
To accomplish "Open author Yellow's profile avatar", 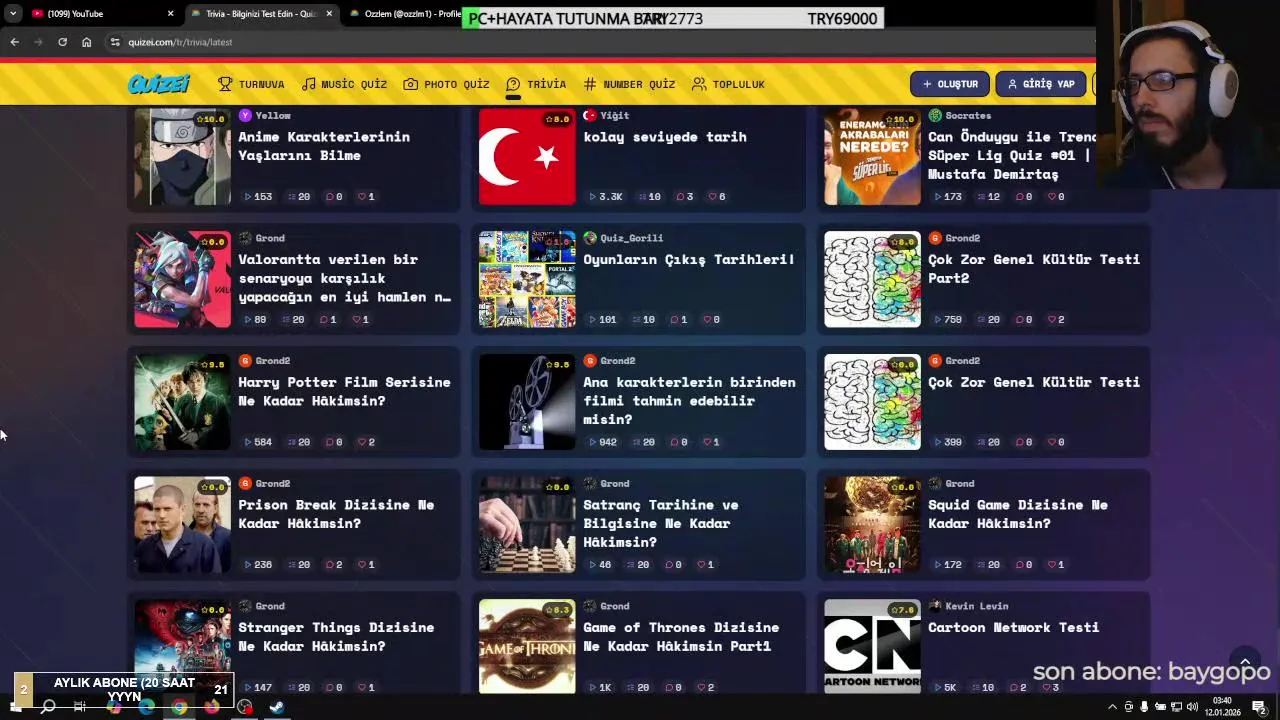I will [245, 116].
